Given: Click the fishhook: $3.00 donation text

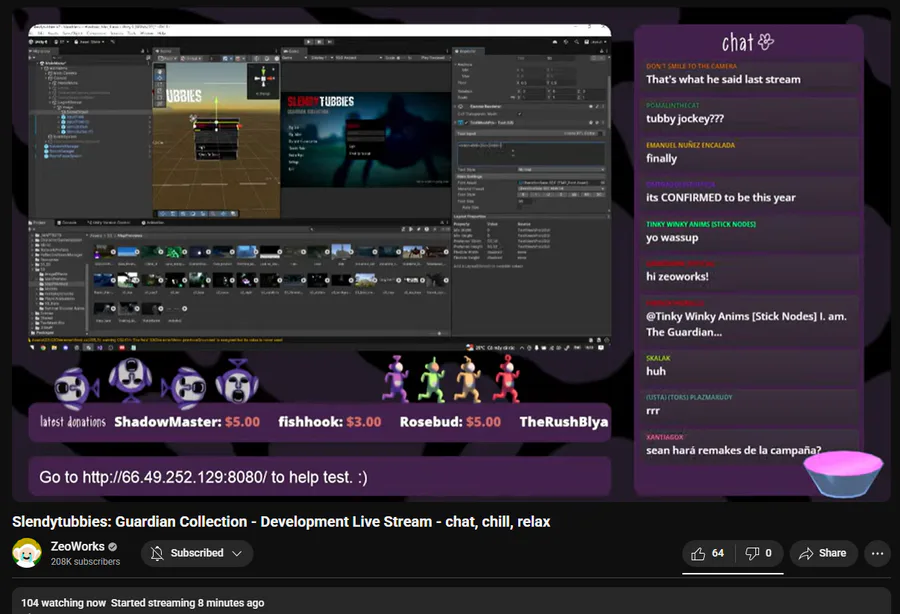Looking at the screenshot, I should click(329, 422).
